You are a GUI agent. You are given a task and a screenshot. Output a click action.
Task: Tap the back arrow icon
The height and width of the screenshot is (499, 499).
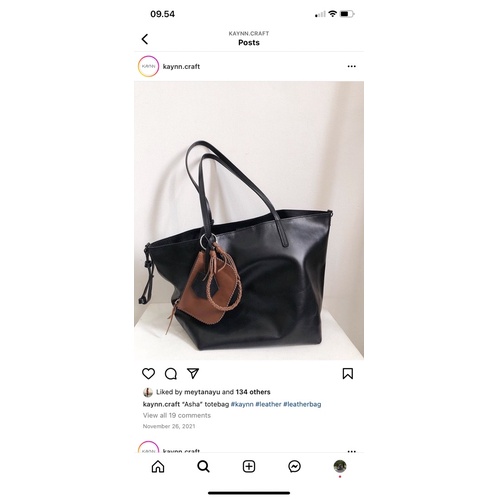(x=145, y=39)
